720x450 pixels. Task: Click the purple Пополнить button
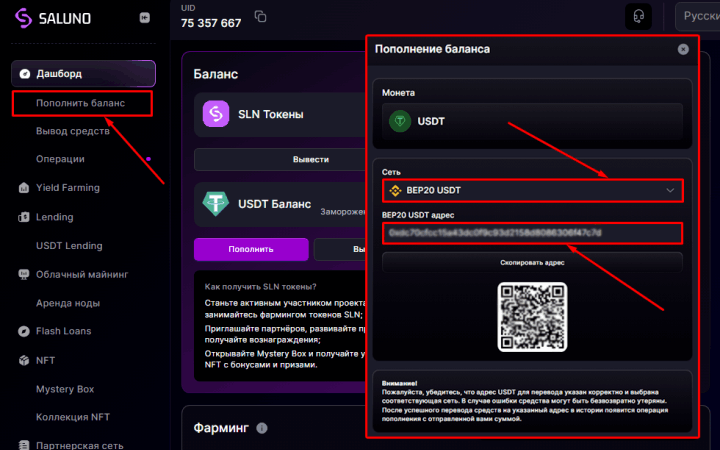251,249
